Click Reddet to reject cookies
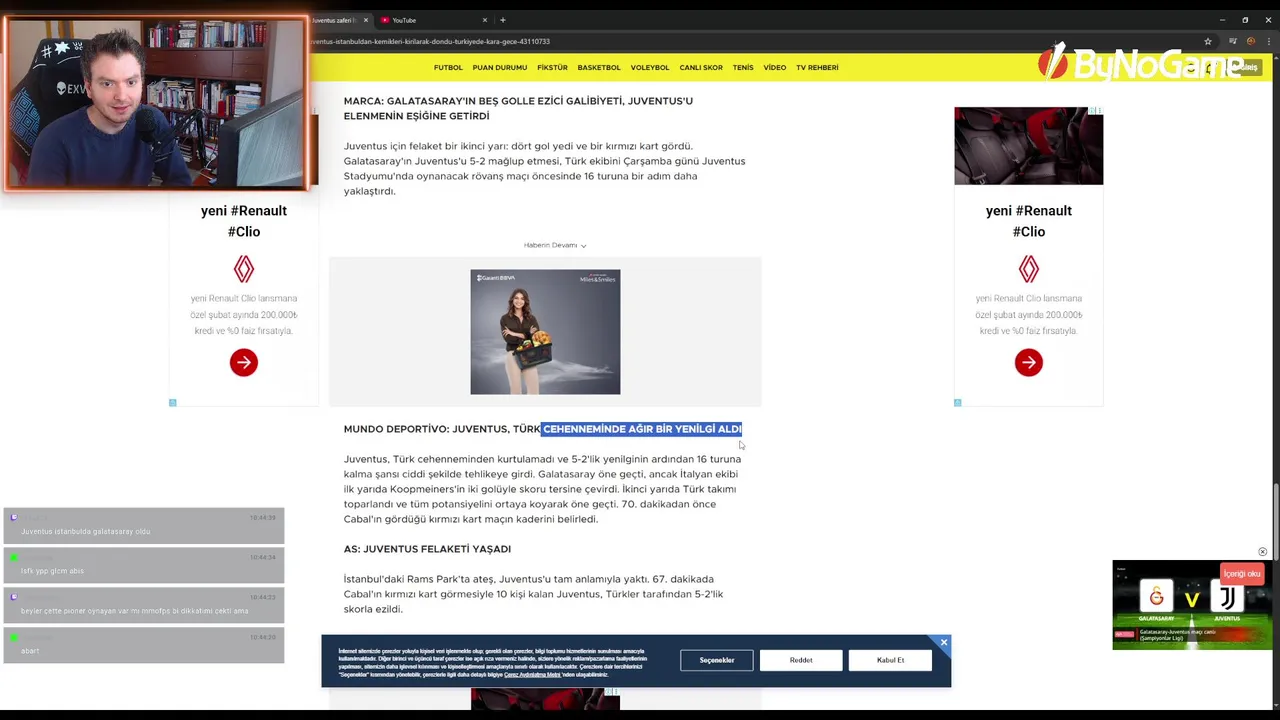The width and height of the screenshot is (1280, 720). [801, 660]
